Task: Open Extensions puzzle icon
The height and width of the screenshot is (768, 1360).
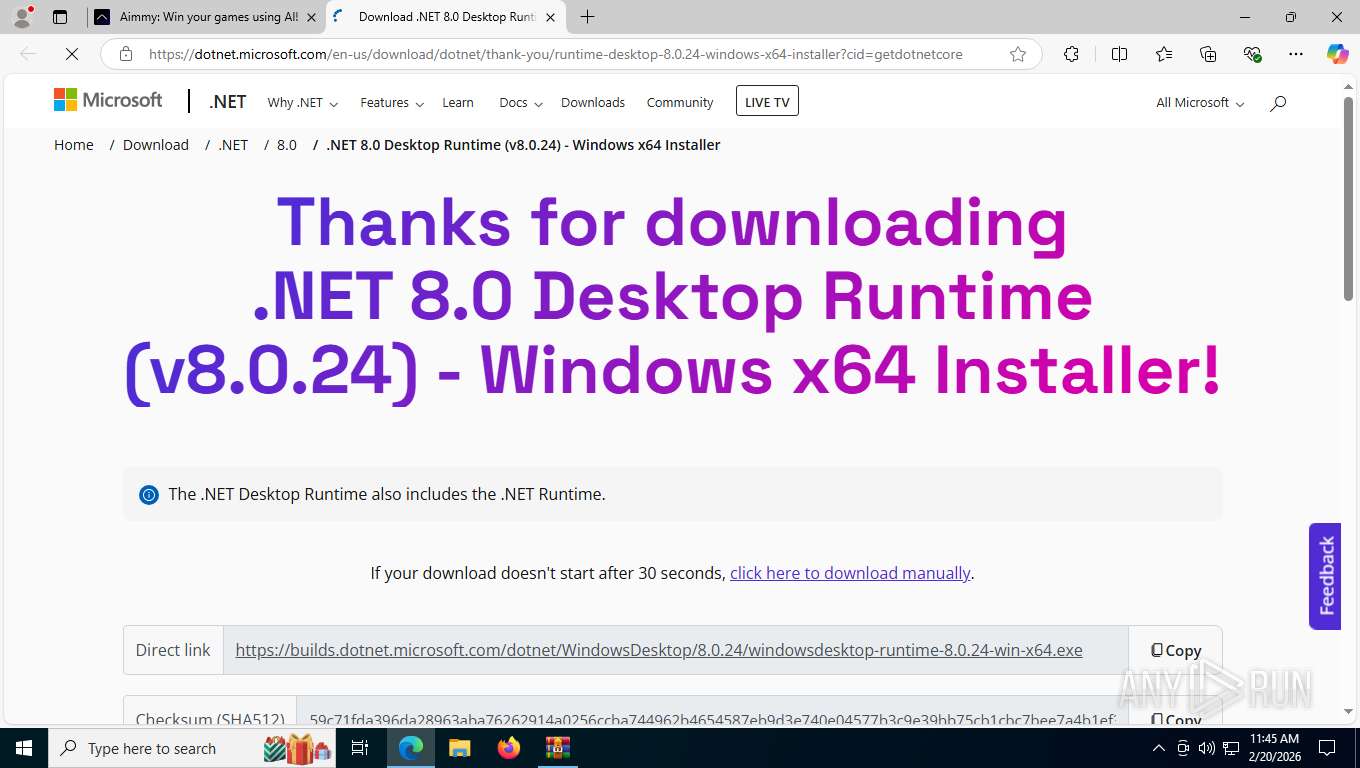Action: pos(1071,54)
